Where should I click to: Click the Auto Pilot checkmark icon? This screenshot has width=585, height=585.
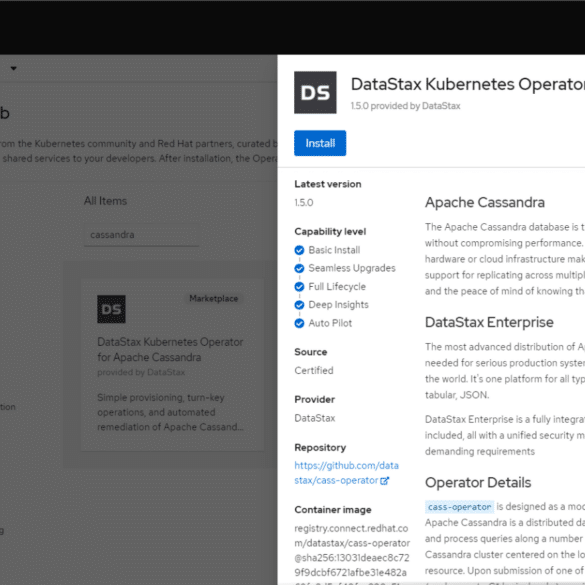click(299, 323)
